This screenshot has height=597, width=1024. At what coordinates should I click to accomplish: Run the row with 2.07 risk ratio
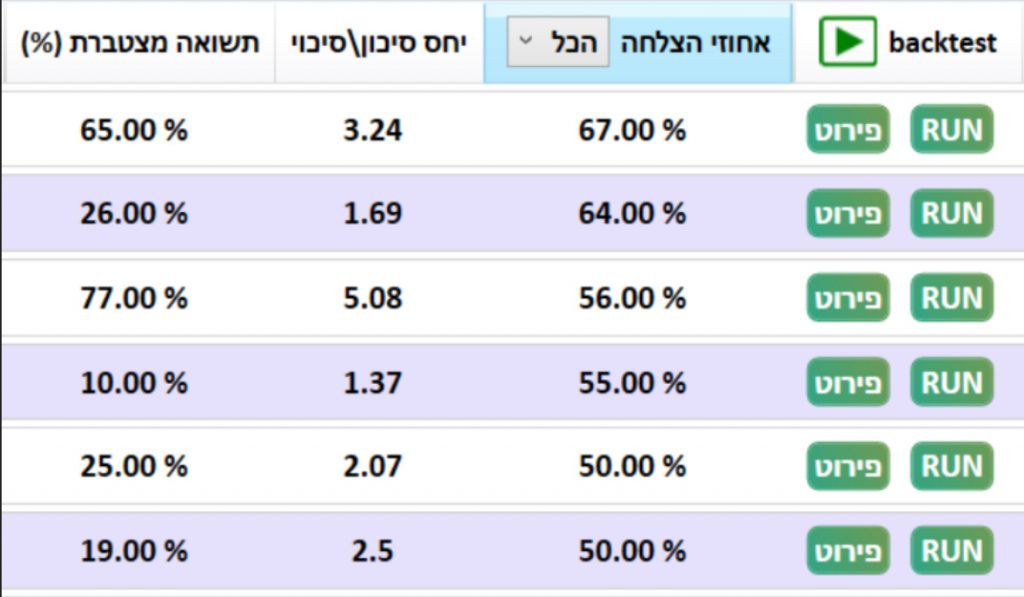coord(950,466)
